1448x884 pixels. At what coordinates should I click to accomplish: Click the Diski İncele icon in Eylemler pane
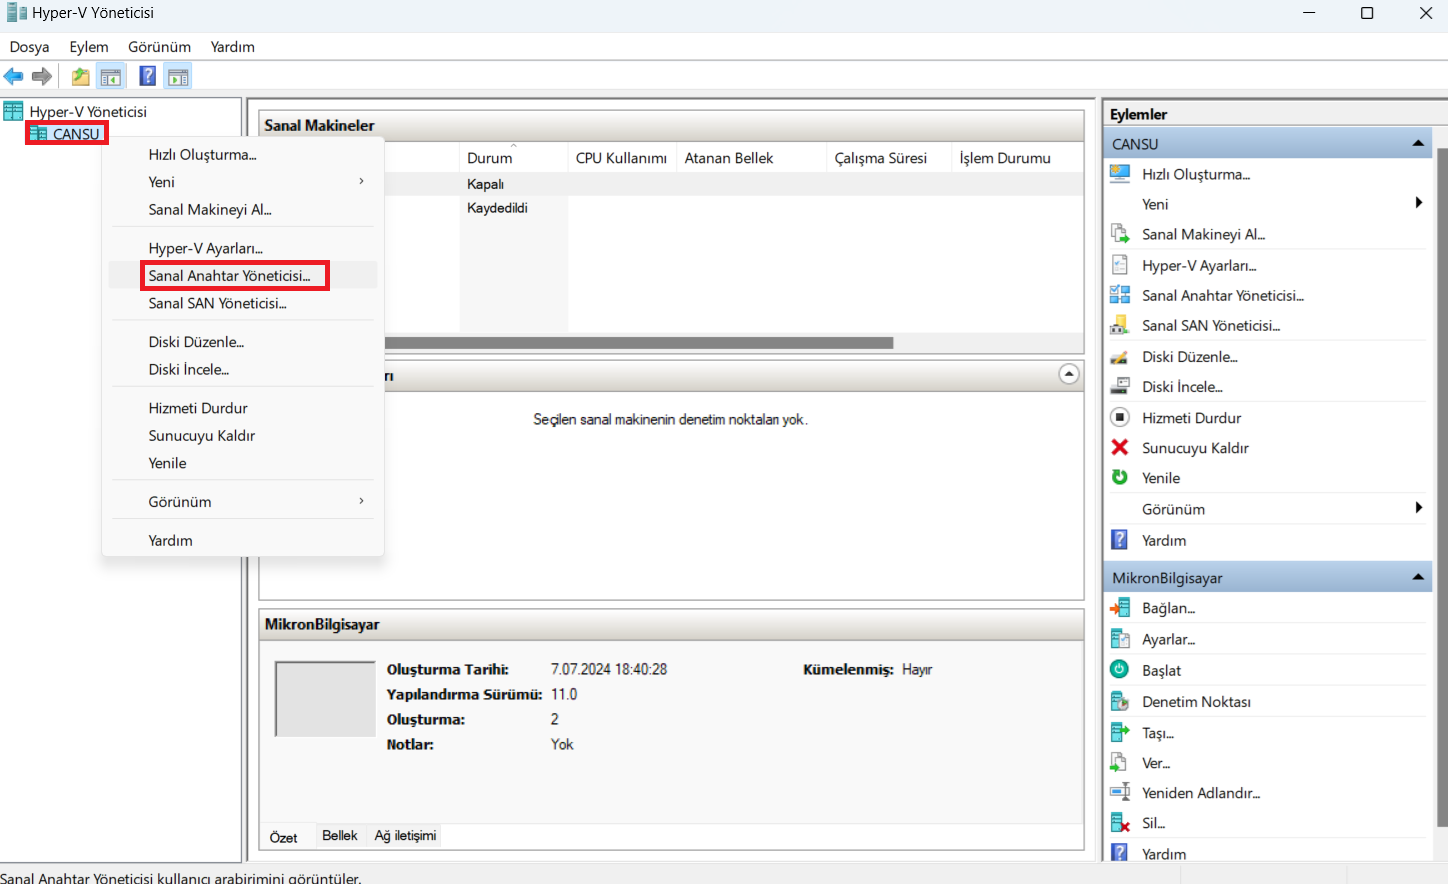[x=1120, y=386]
